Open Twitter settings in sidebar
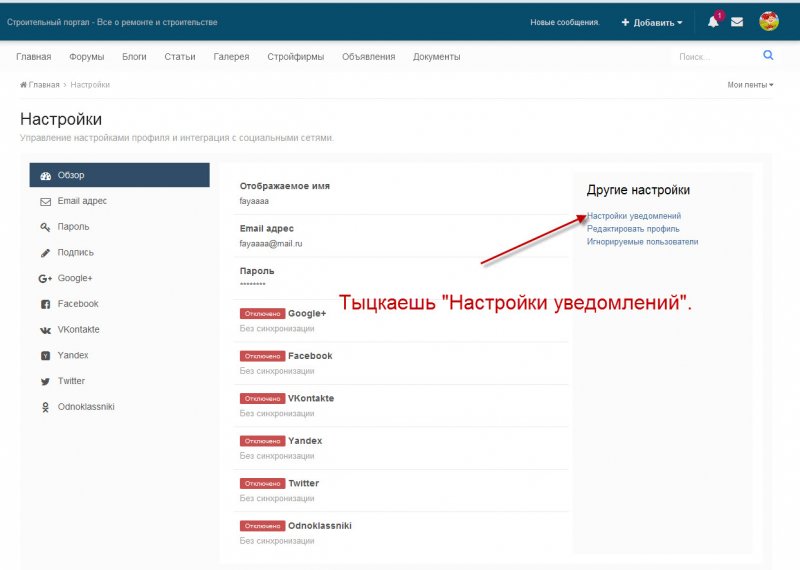 pos(71,381)
